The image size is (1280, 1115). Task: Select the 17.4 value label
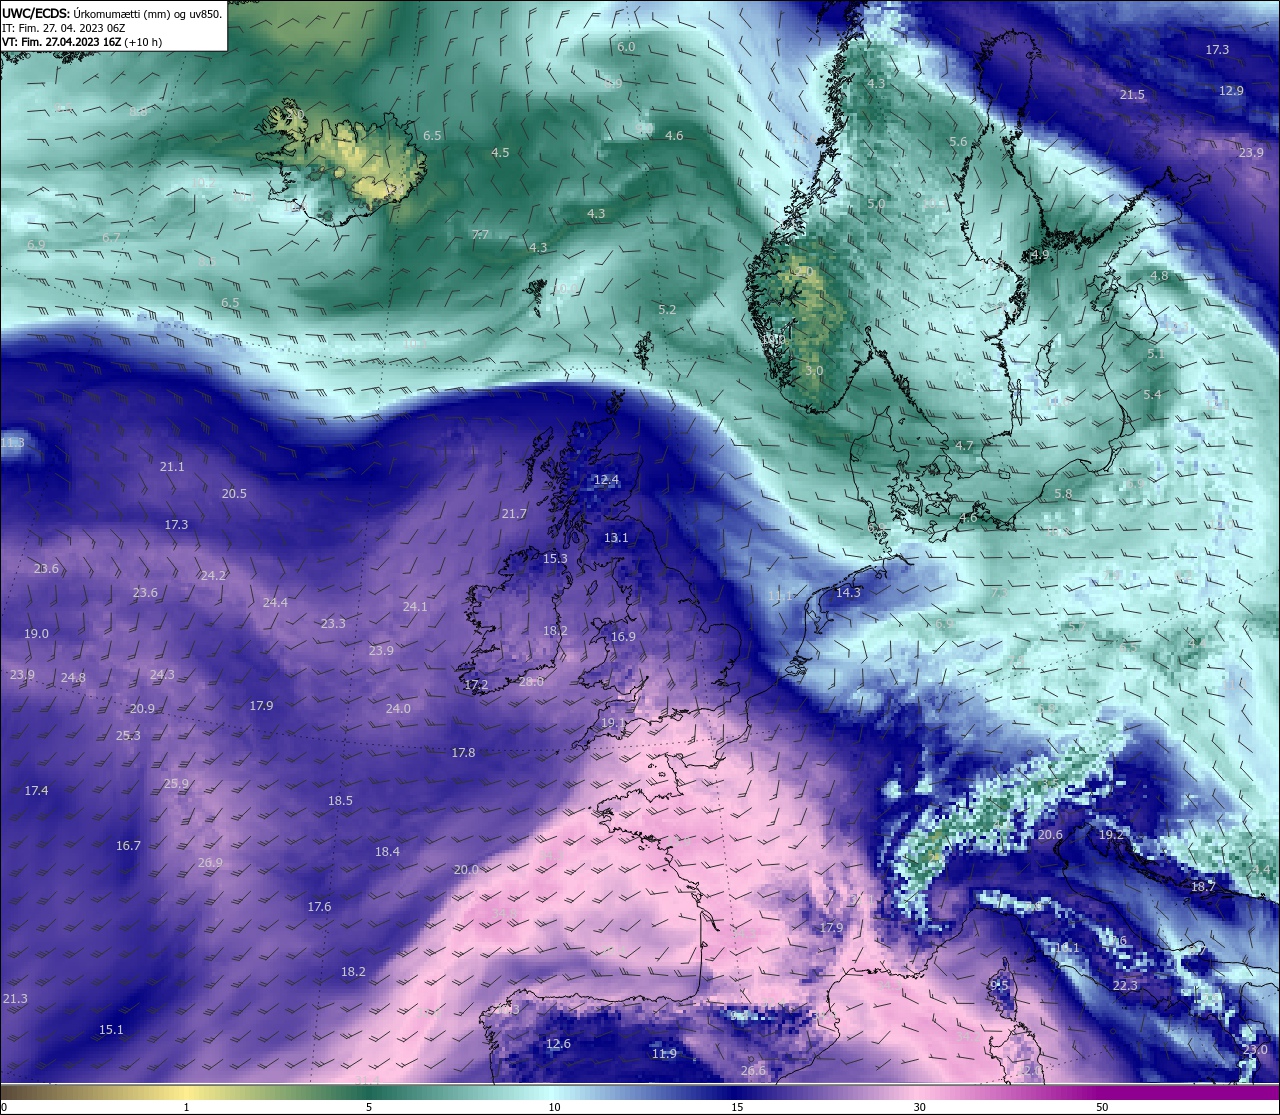36,790
